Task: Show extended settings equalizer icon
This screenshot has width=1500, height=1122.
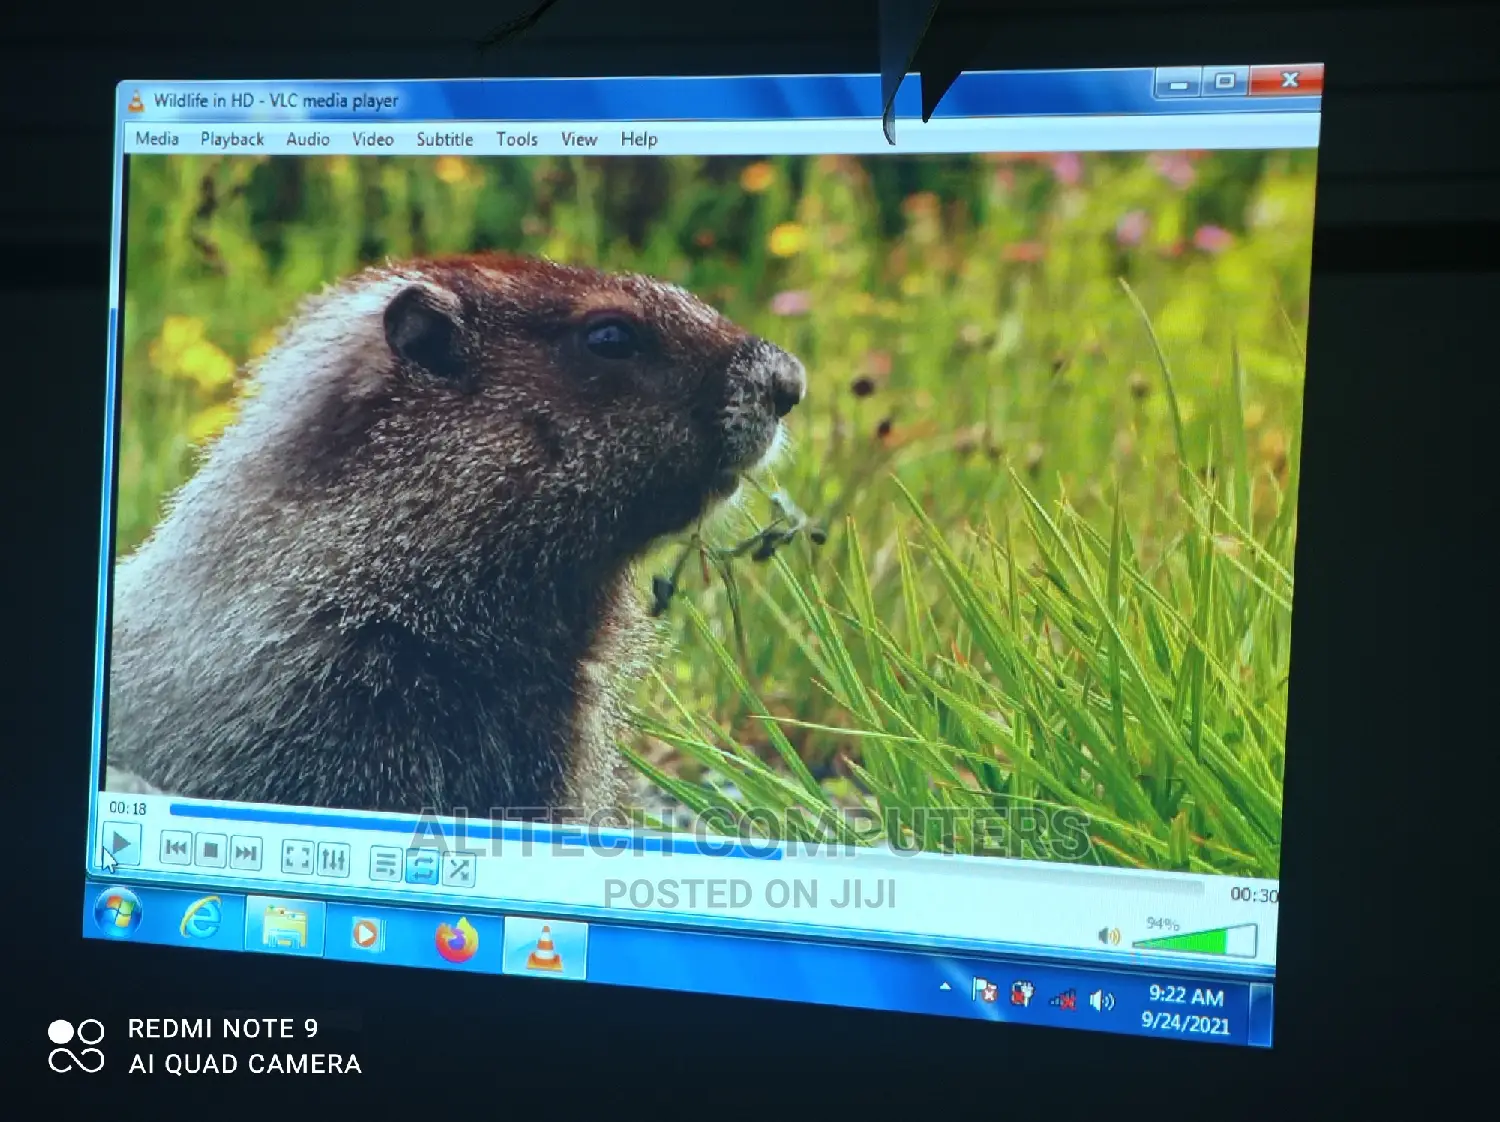Action: pos(333,860)
